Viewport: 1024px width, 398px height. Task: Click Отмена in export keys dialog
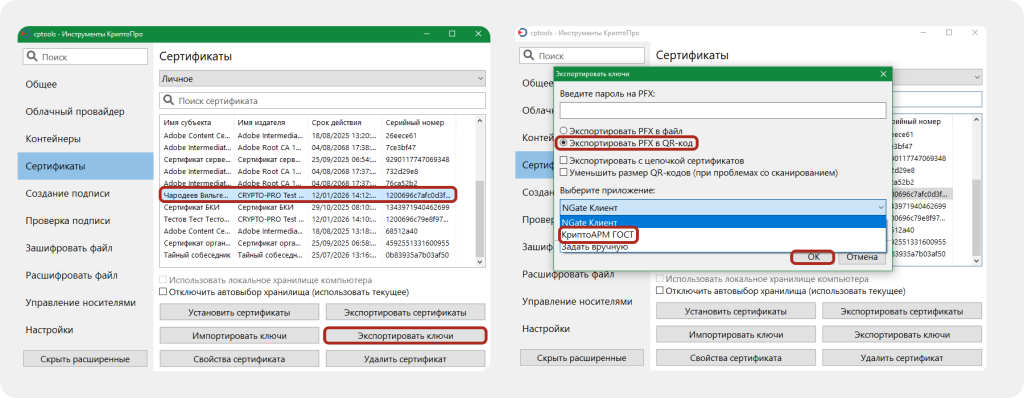[862, 257]
